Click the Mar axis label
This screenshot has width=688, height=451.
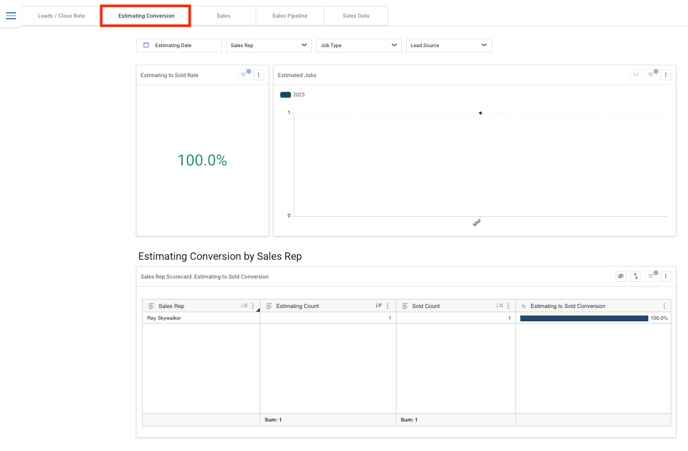(x=477, y=222)
